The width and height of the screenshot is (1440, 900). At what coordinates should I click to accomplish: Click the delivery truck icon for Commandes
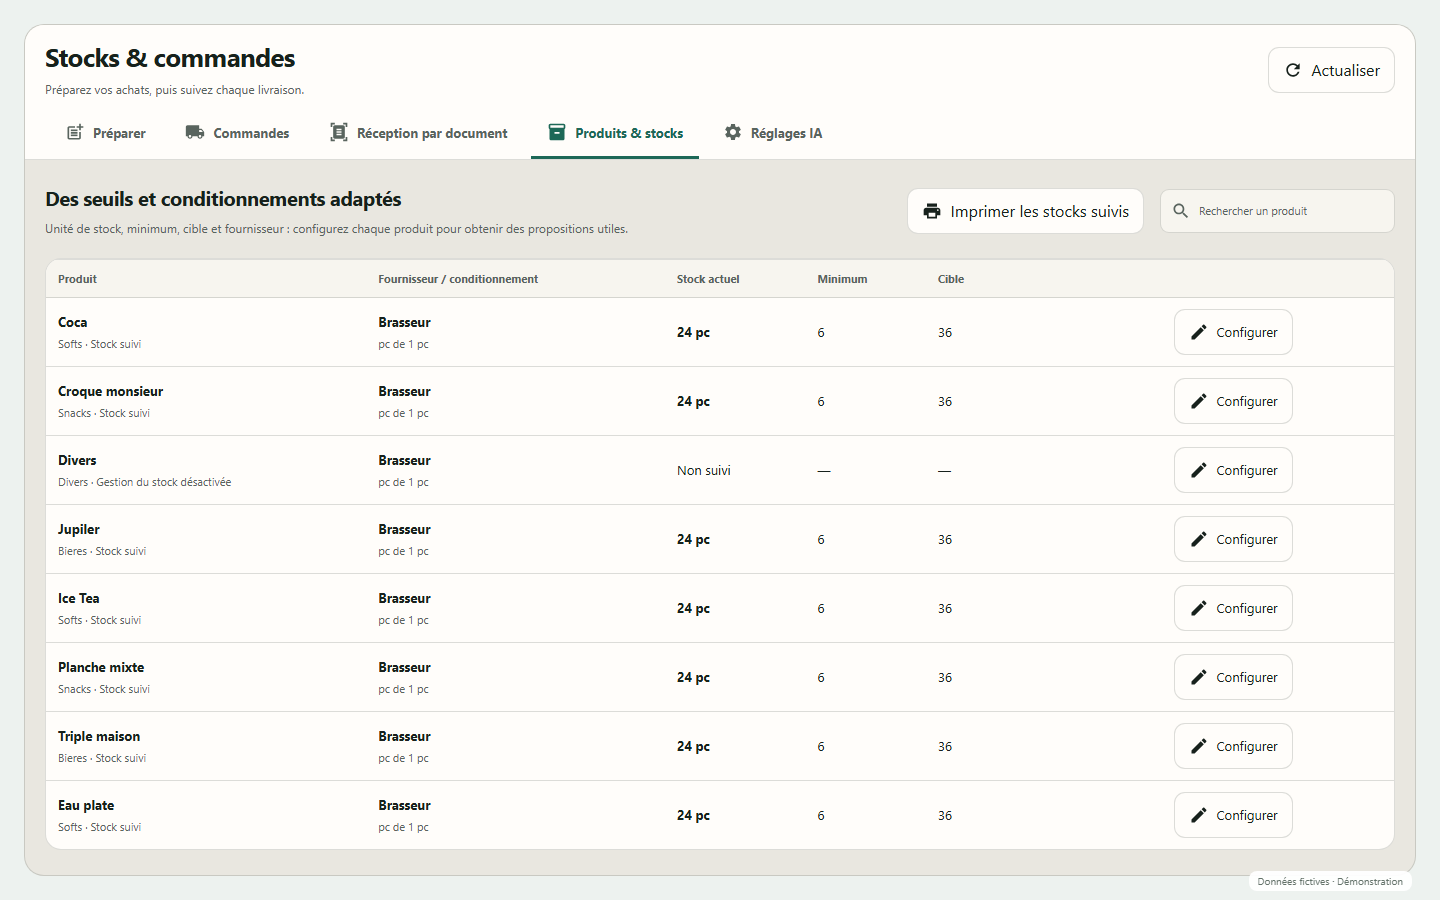195,133
